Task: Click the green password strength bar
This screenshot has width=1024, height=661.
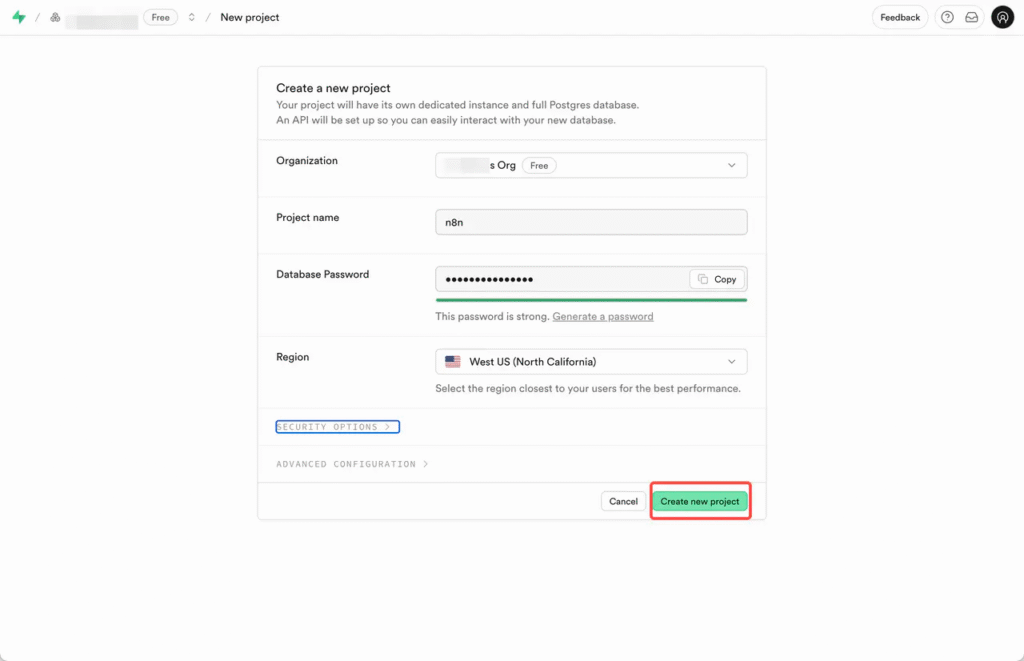Action: point(591,299)
